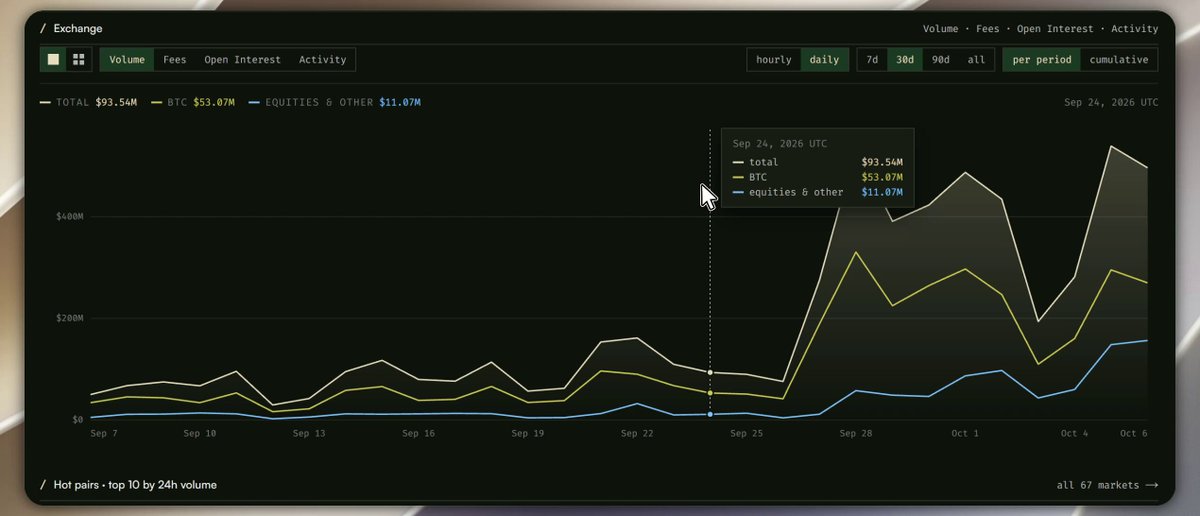Choose the 7d time range
This screenshot has height=516, width=1200.
872,60
